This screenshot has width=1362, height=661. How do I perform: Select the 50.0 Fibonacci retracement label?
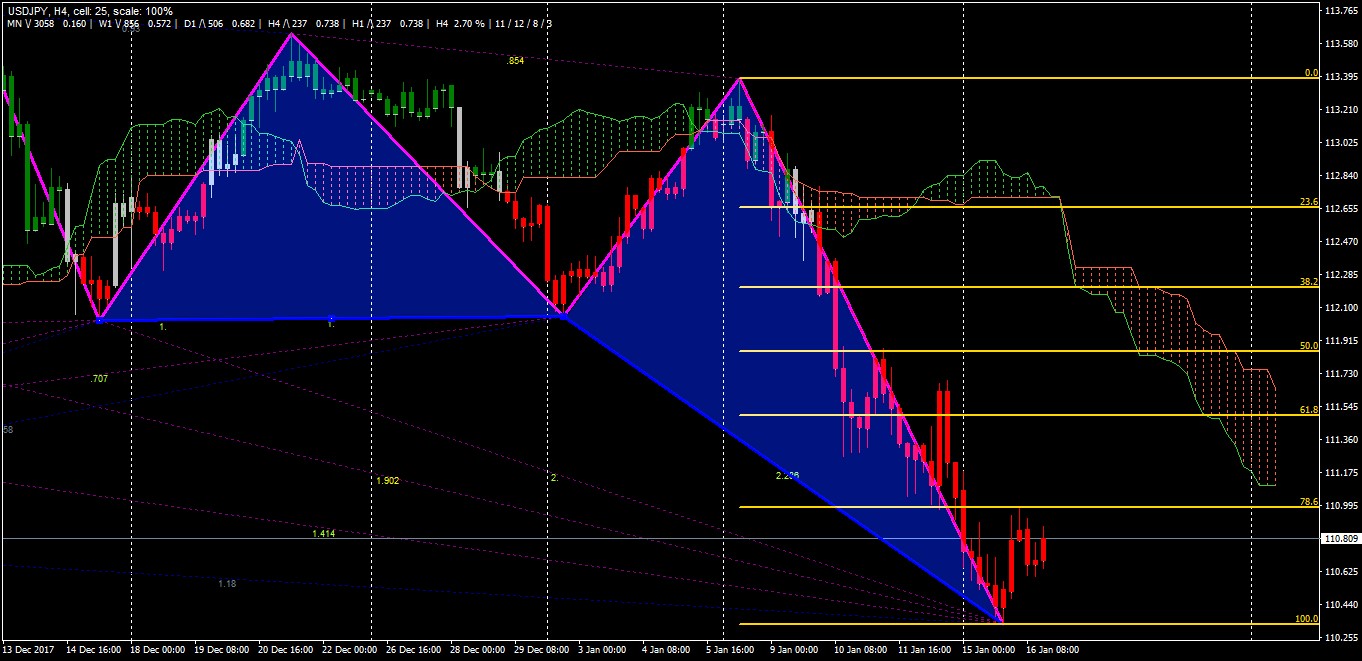[x=1309, y=346]
